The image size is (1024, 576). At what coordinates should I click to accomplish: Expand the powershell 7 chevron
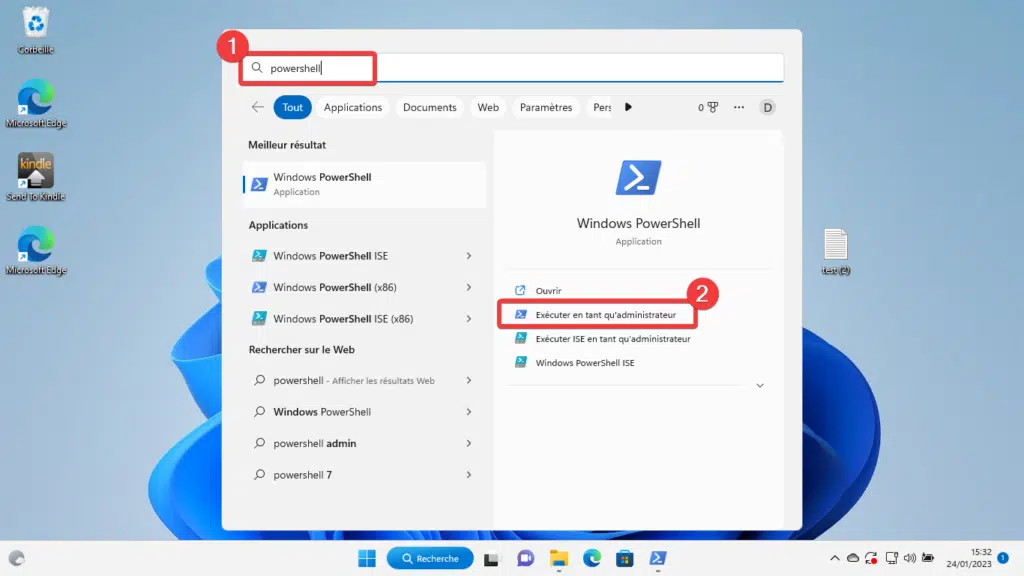469,475
